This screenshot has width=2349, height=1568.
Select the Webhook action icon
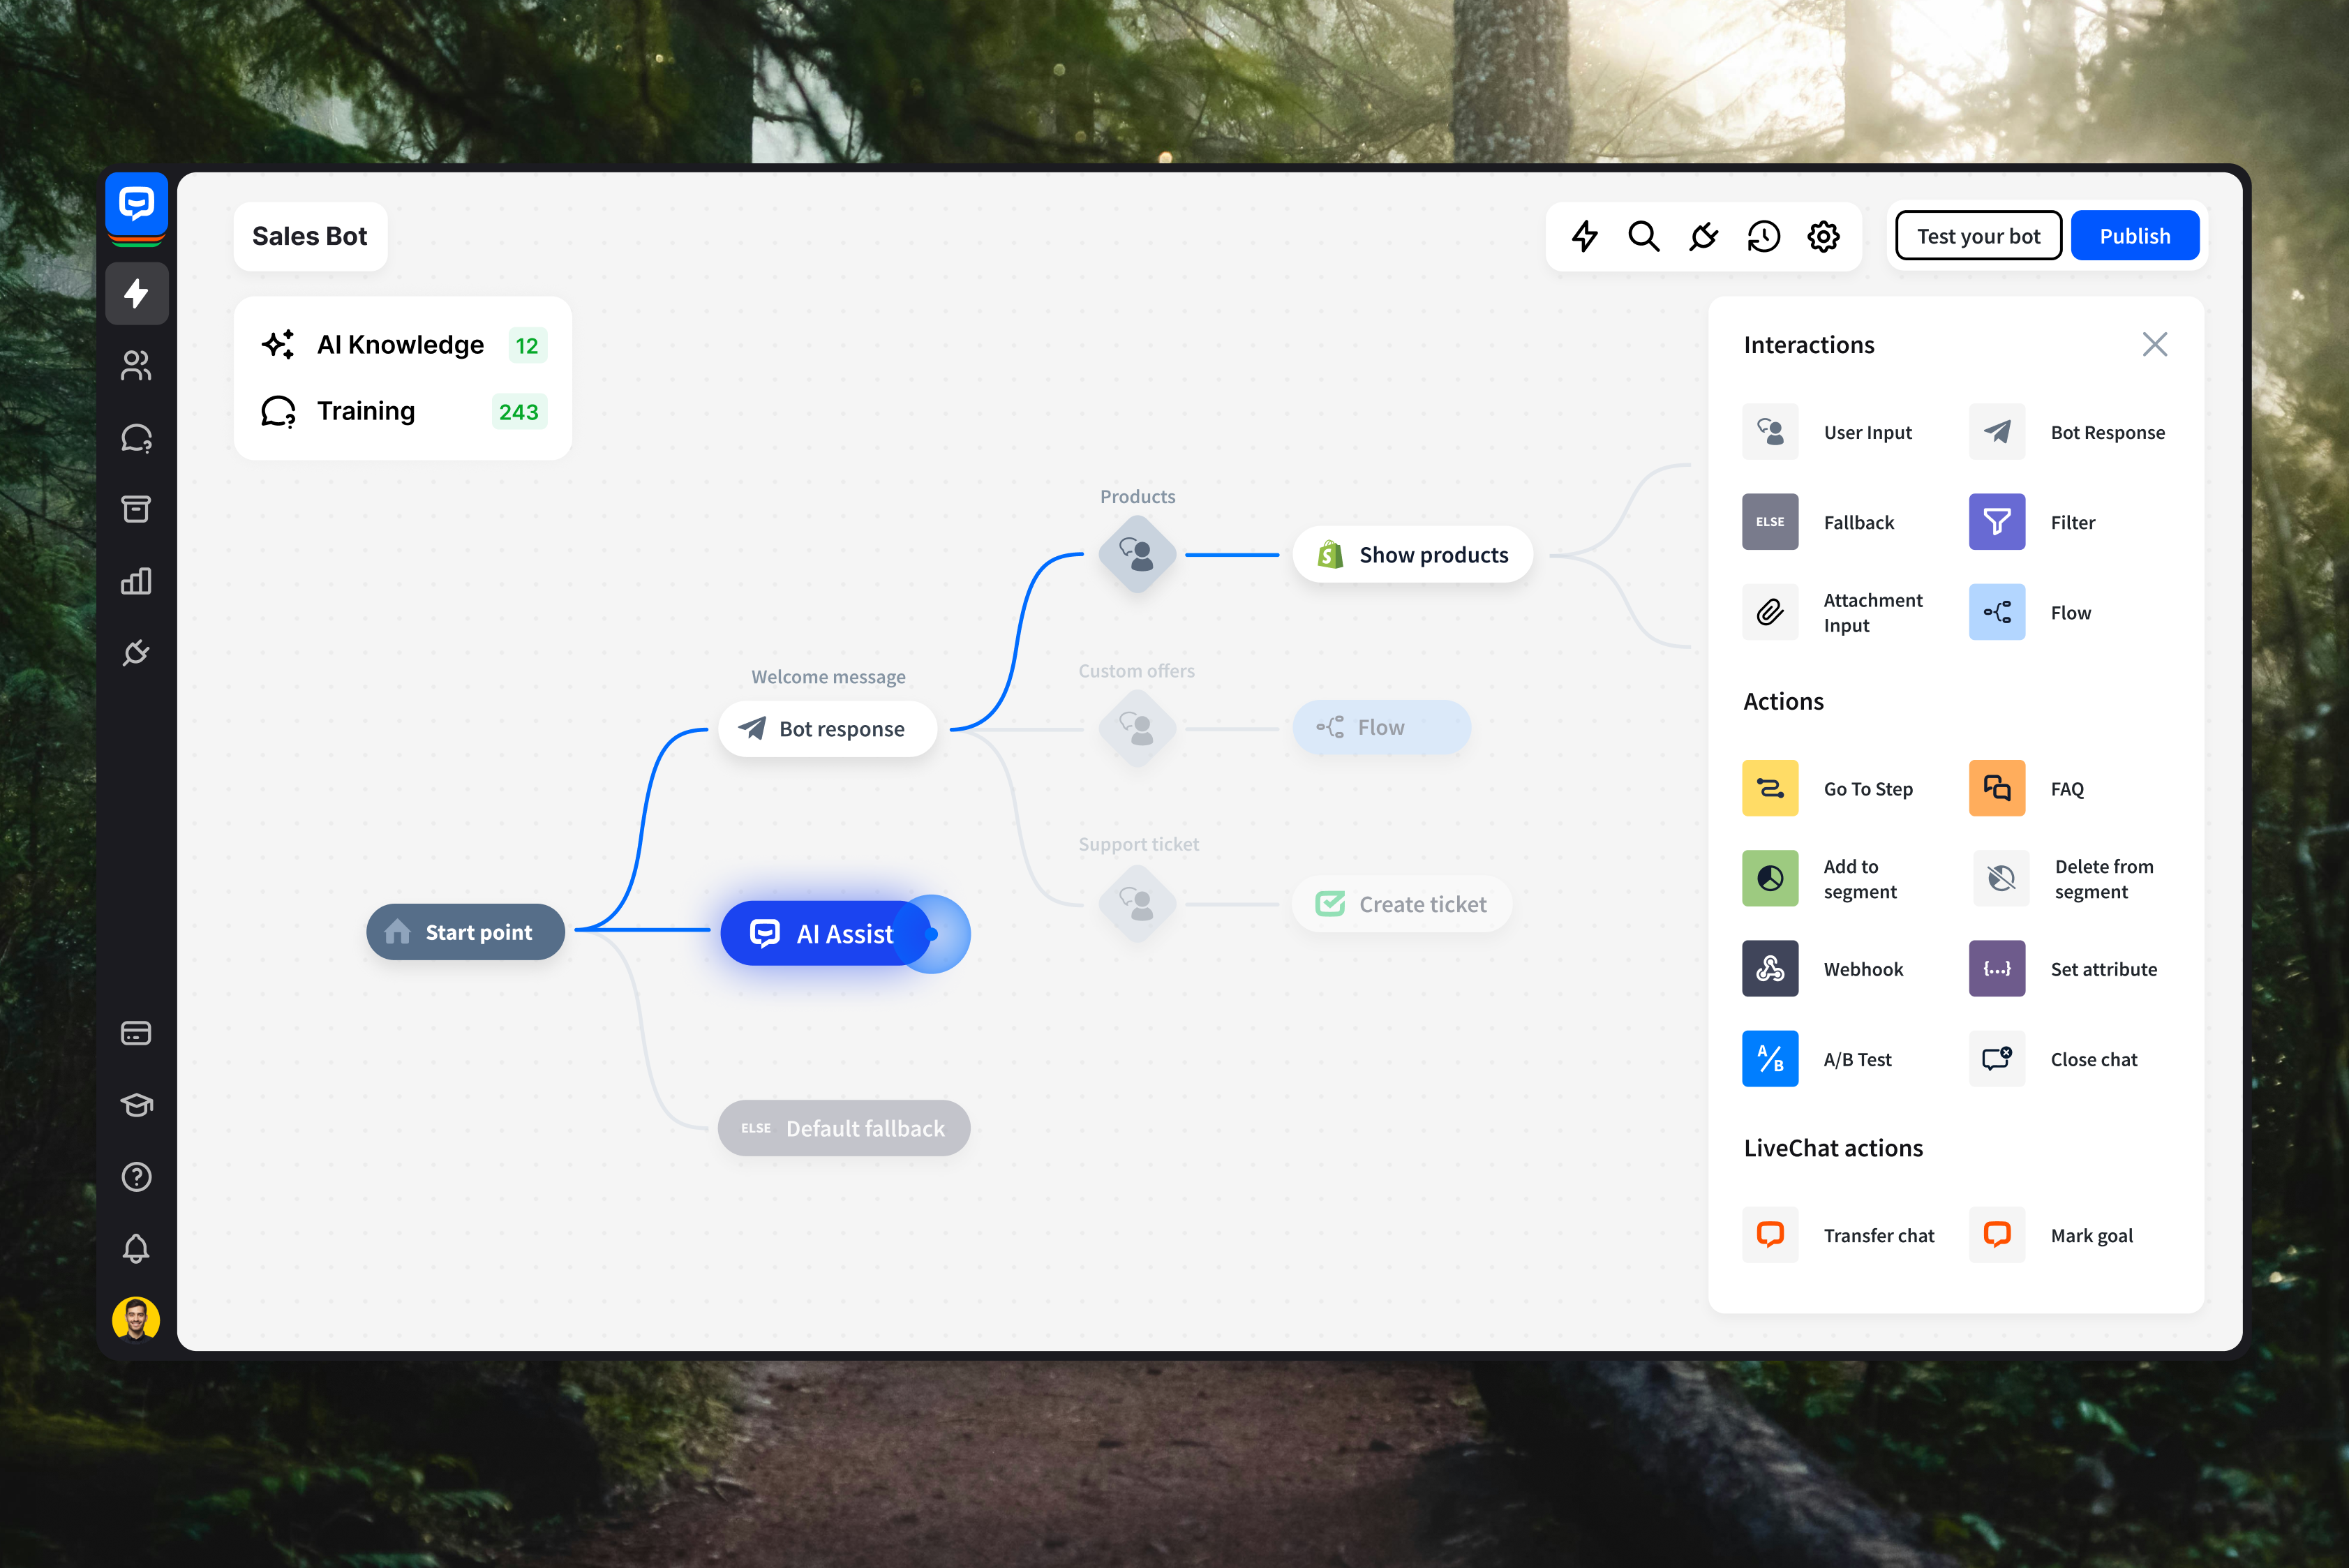(x=1770, y=968)
